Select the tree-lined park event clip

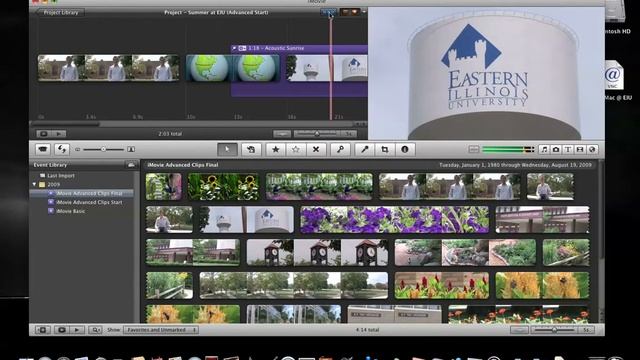click(x=293, y=285)
